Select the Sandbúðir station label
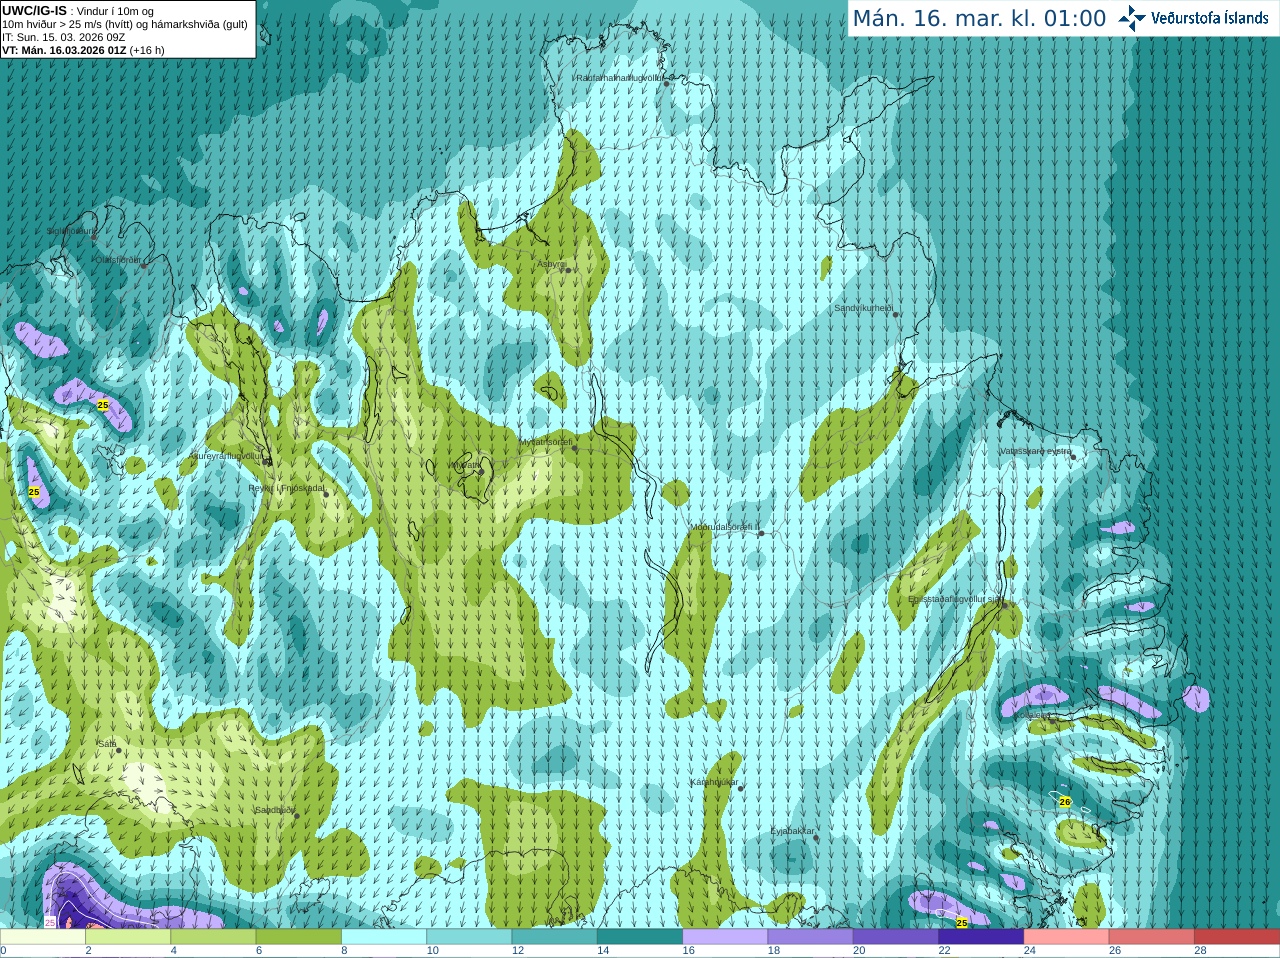Screen dimensions: 1280x958 coord(275,810)
